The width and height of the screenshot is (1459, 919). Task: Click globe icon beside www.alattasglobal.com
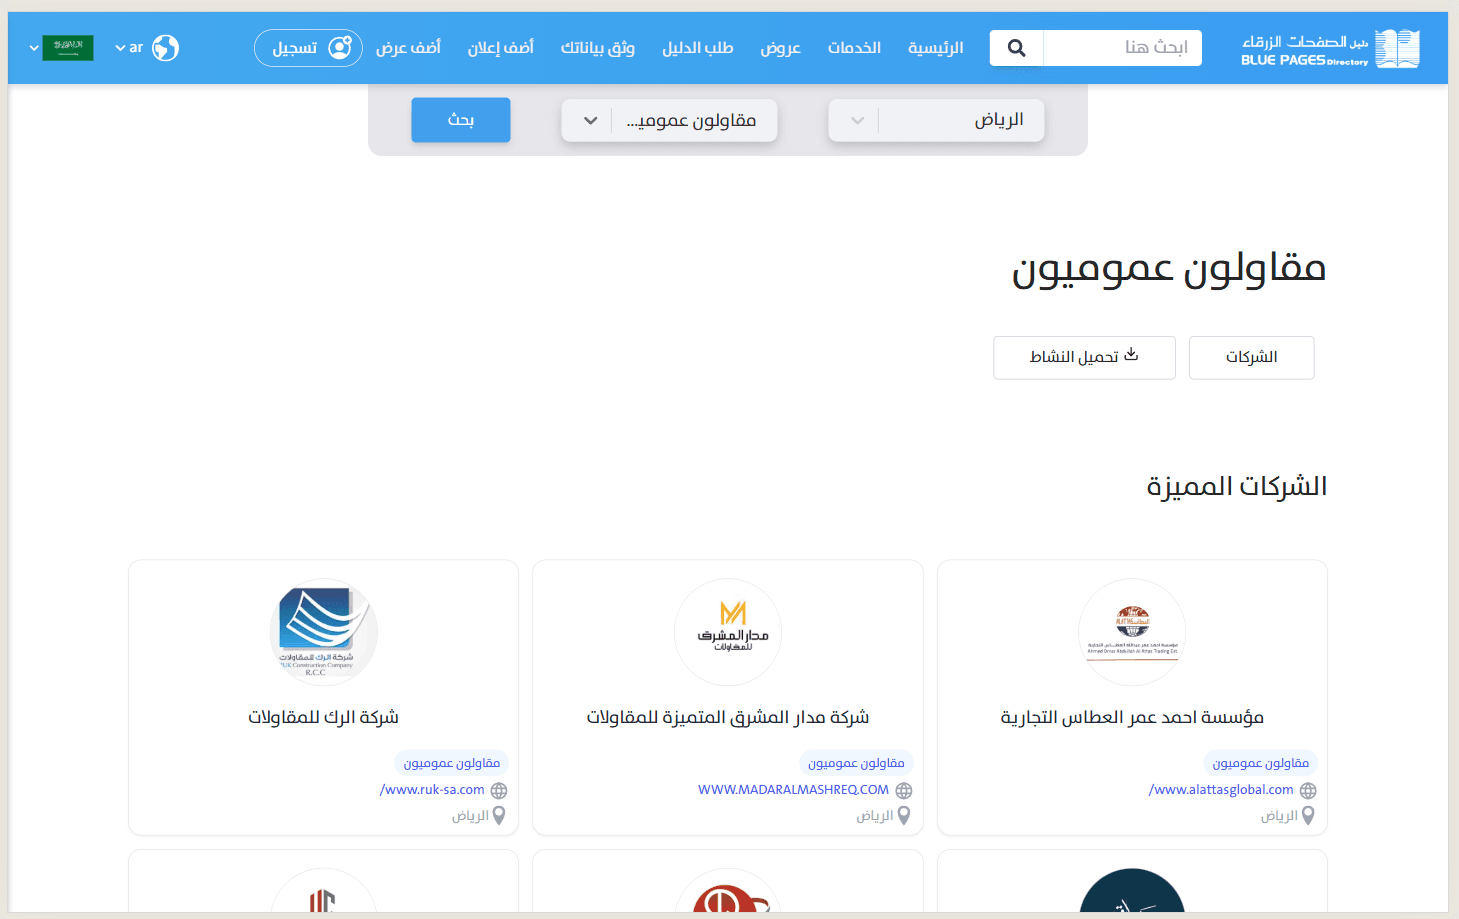pos(1308,790)
